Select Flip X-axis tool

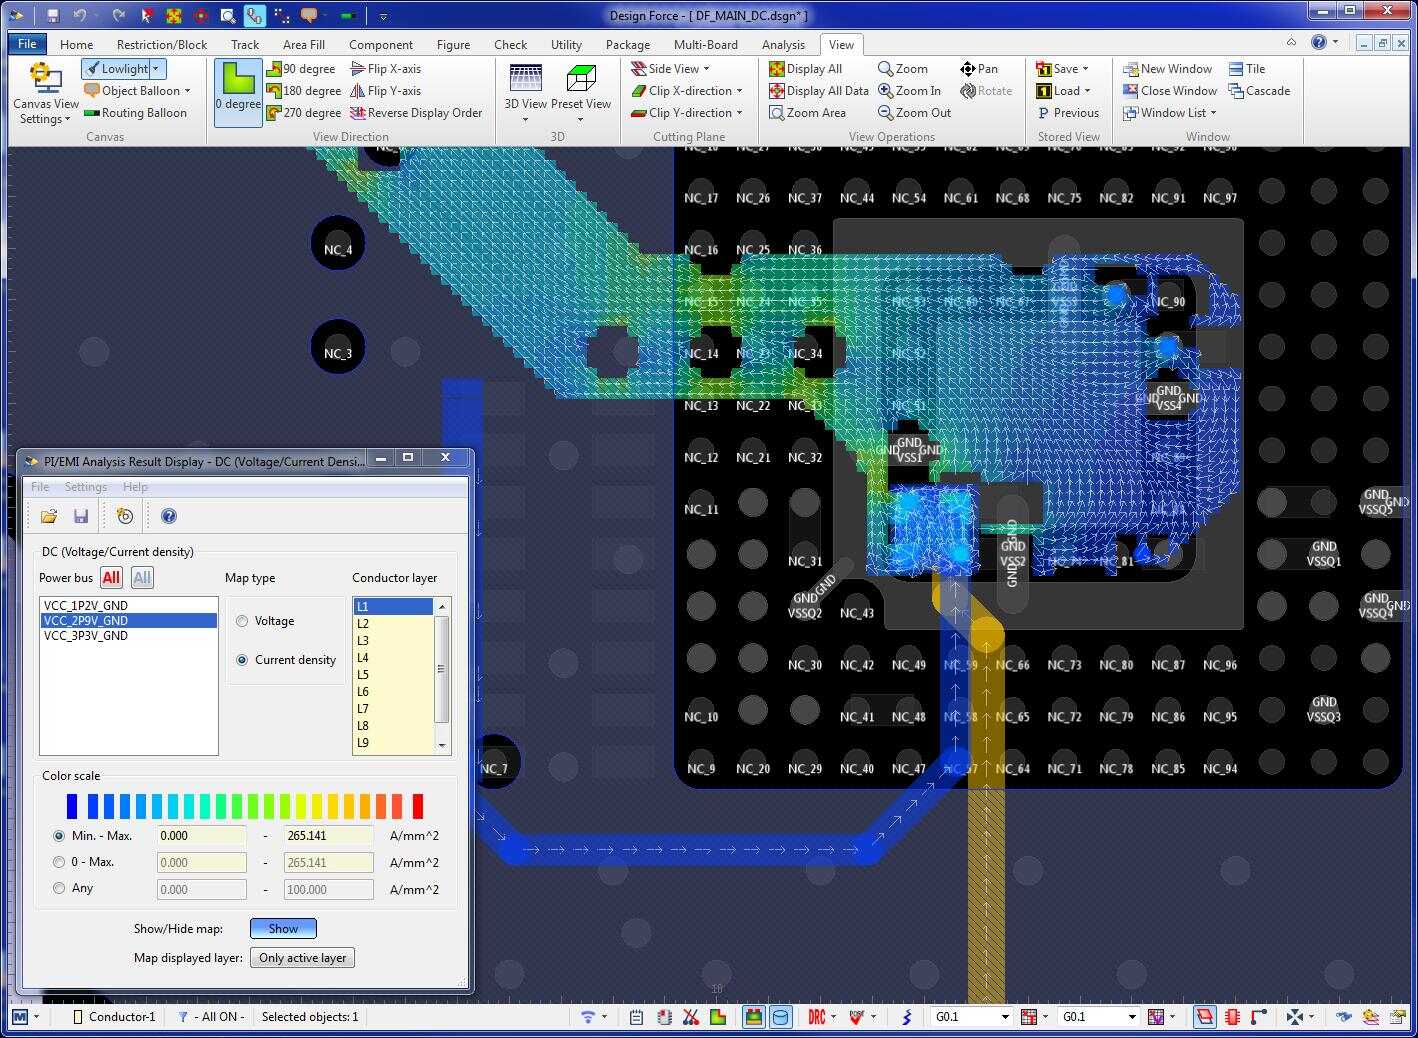358,69
